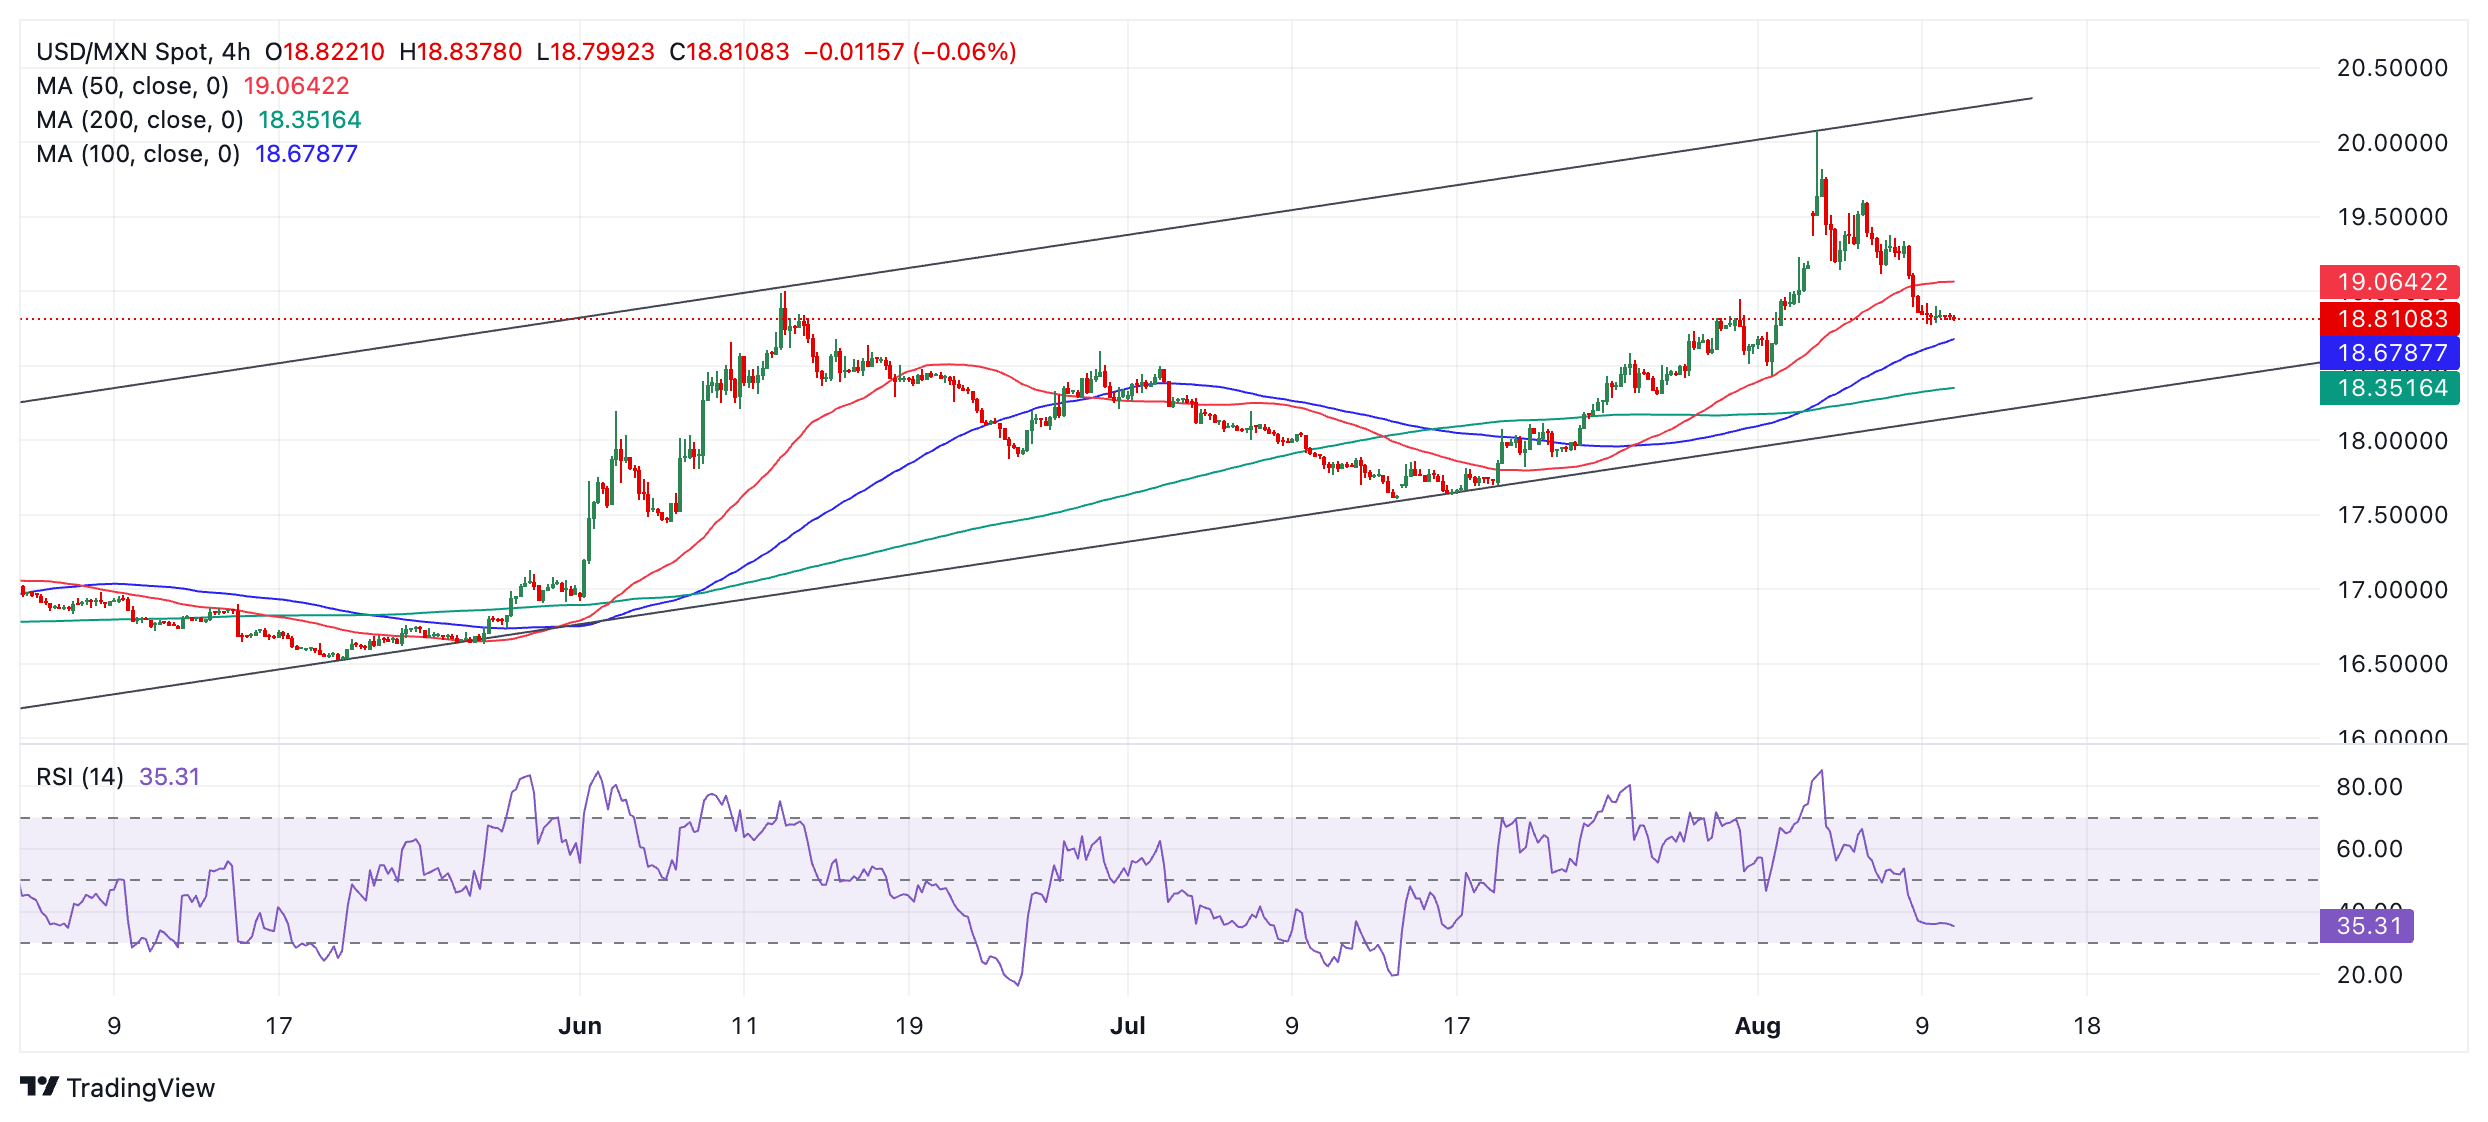Image resolution: width=2488 pixels, height=1122 pixels.
Task: Click the RSI (14) indicator label
Action: (80, 777)
